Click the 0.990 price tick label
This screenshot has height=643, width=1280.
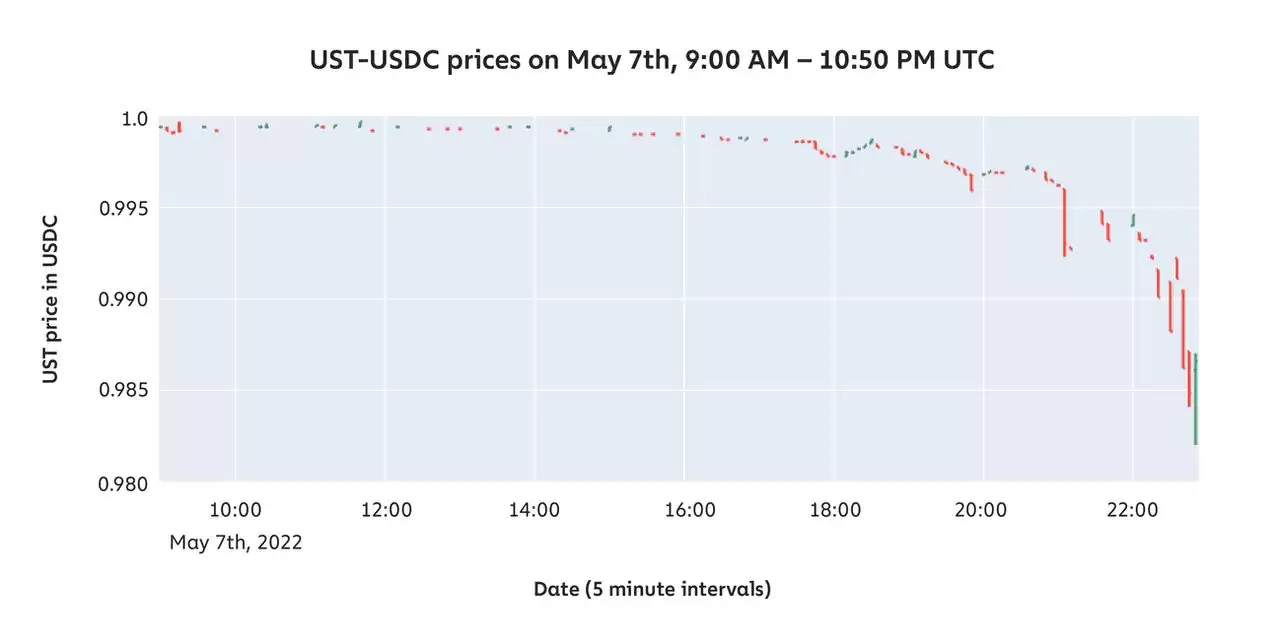point(123,299)
